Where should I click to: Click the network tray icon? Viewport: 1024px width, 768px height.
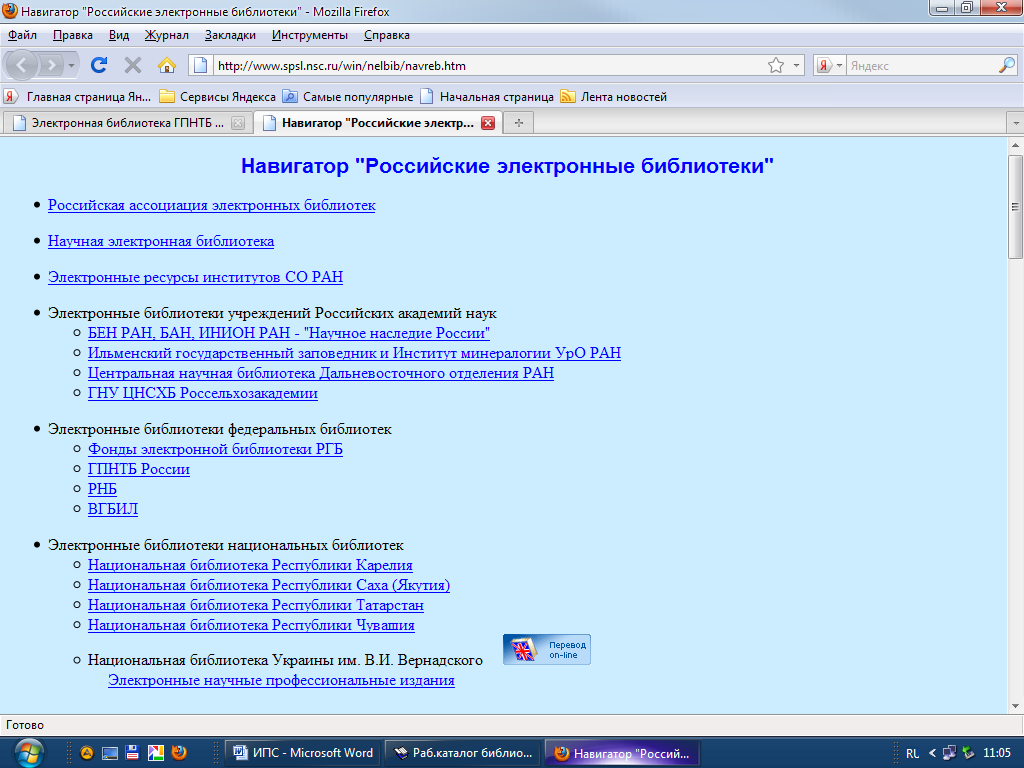point(950,753)
